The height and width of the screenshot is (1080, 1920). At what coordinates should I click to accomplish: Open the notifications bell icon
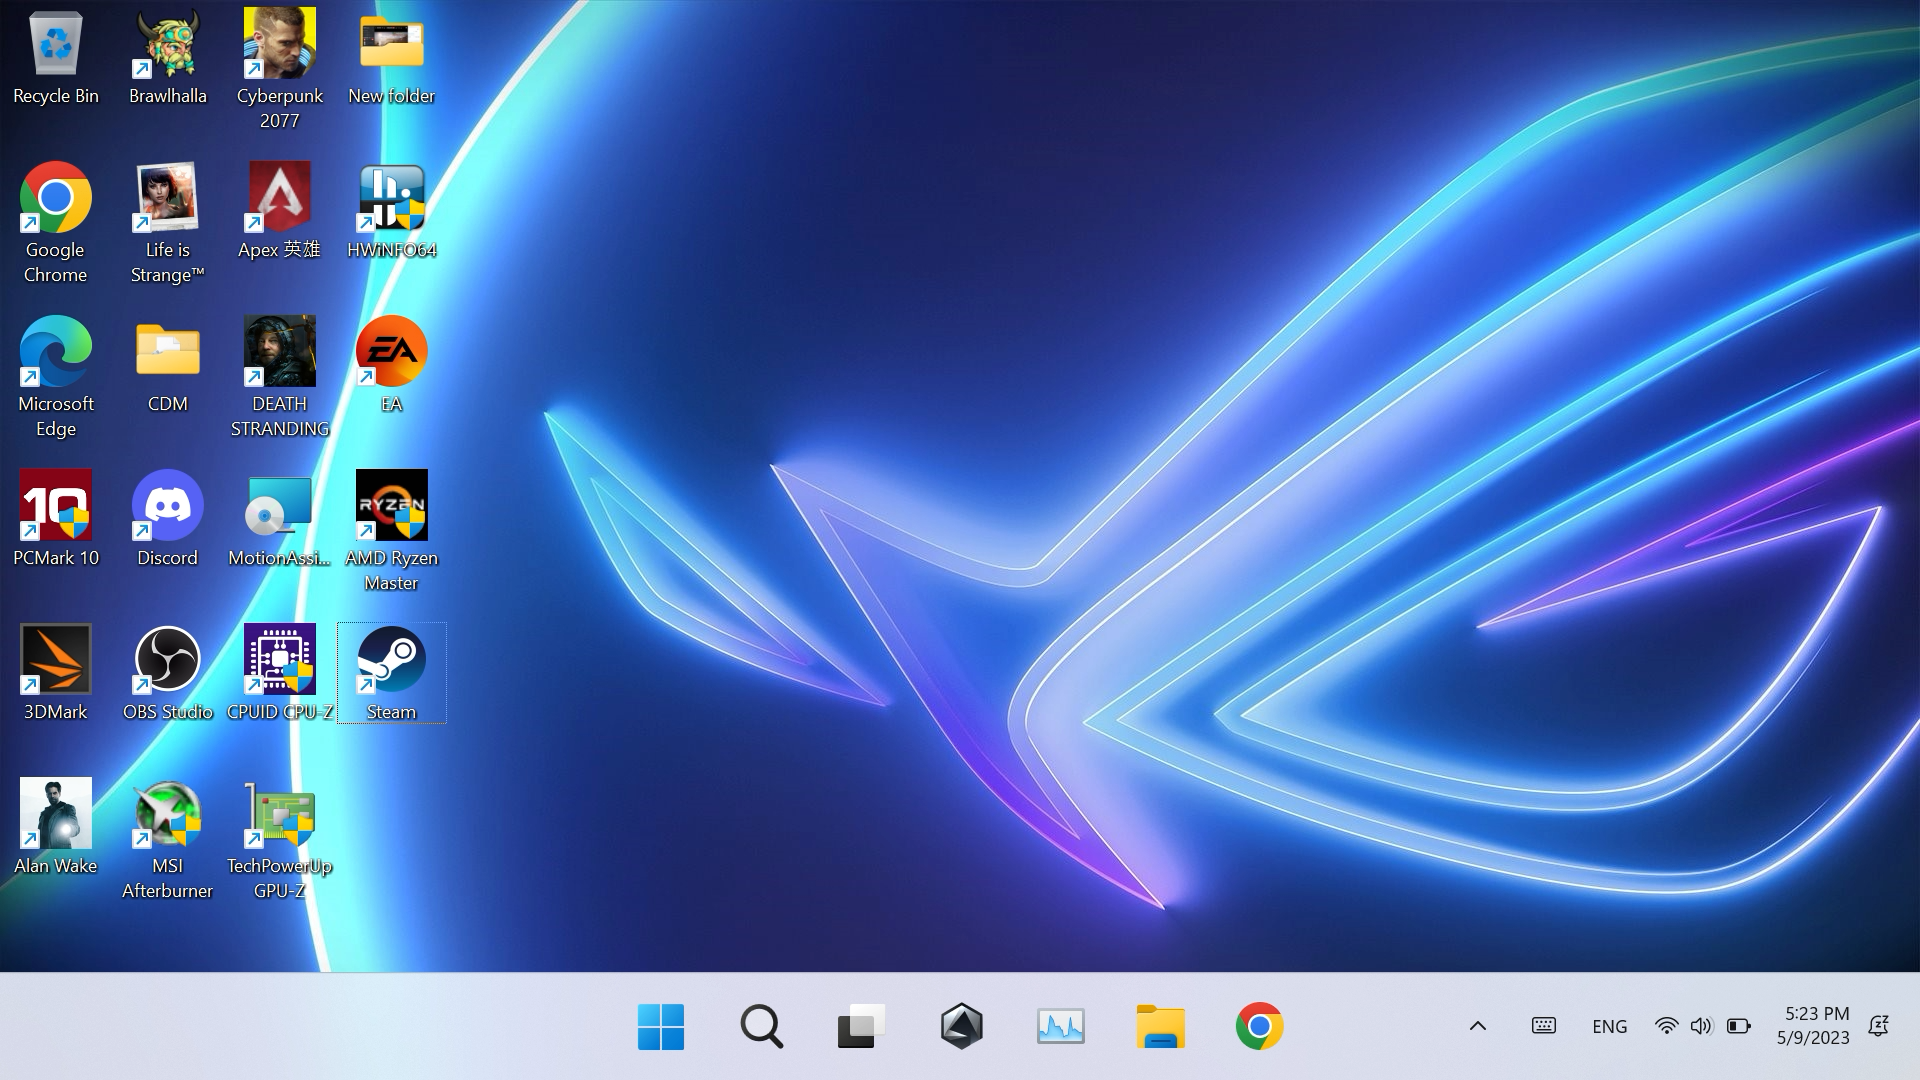1879,1026
